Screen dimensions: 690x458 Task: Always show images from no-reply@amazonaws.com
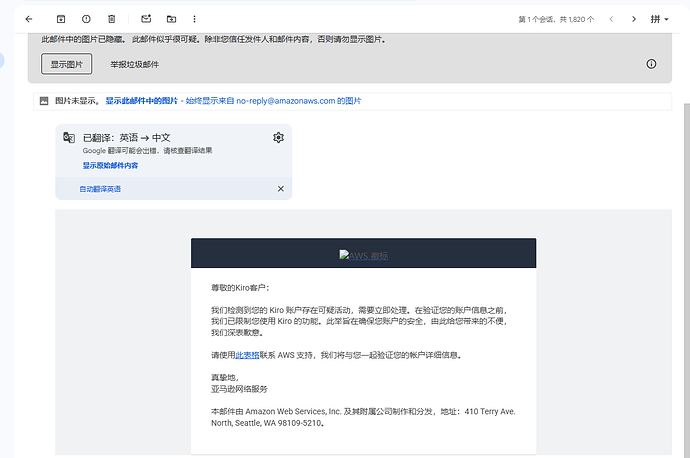(x=273, y=101)
